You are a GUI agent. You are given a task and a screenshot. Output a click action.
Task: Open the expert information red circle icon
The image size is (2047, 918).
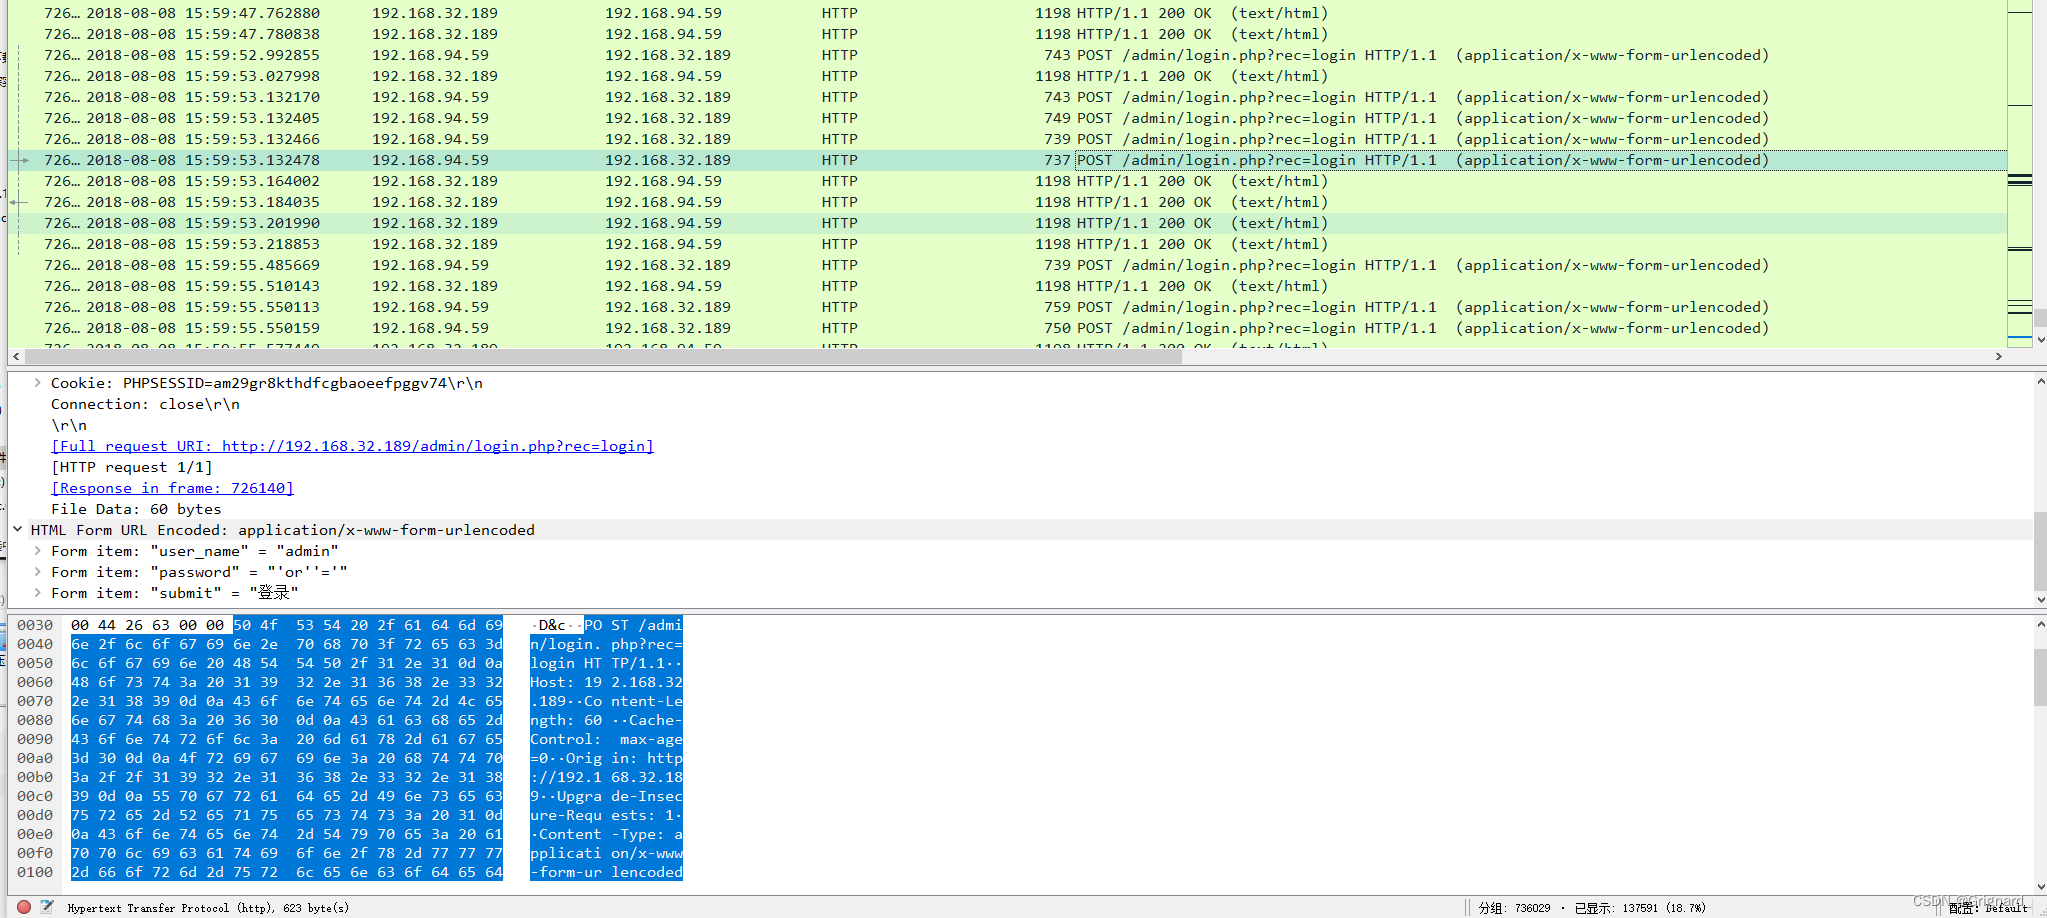click(x=24, y=907)
